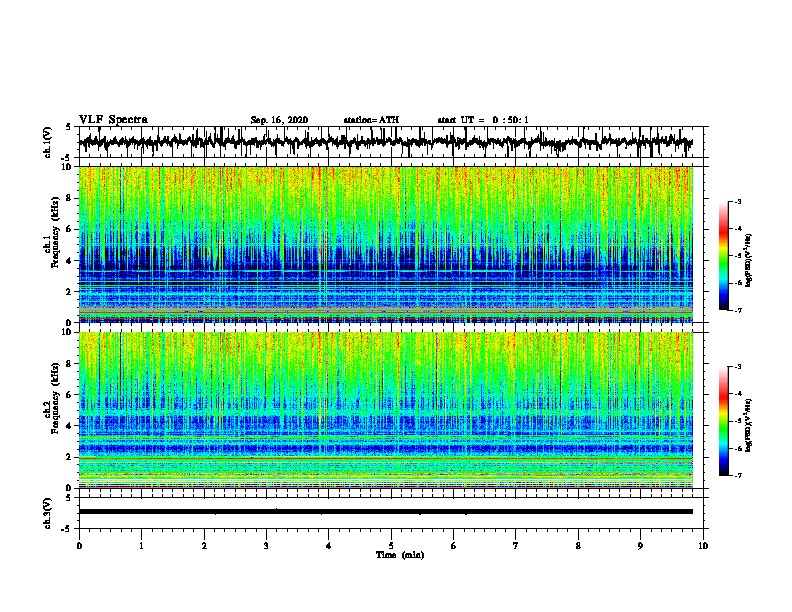Click time axis tick label '1'
This screenshot has width=792, height=612.
(x=141, y=546)
